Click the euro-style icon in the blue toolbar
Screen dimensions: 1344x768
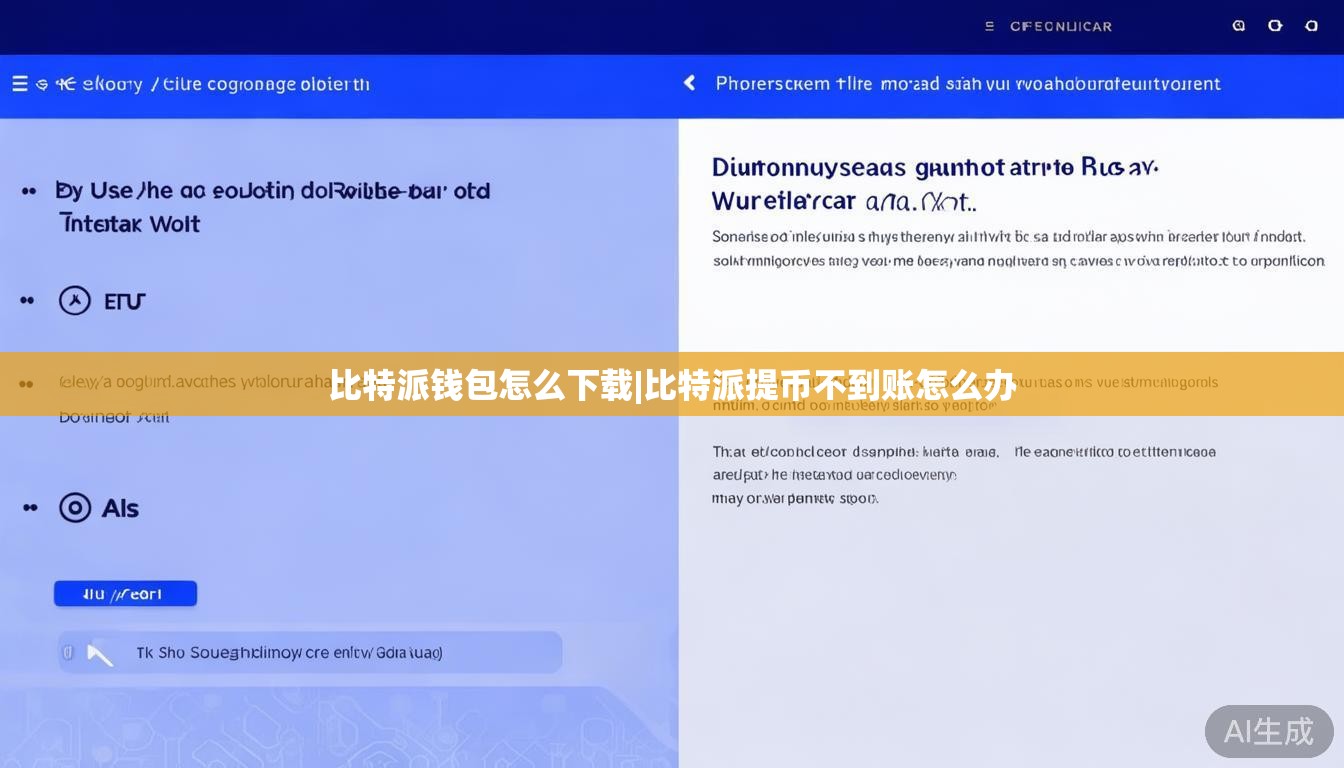click(x=64, y=84)
